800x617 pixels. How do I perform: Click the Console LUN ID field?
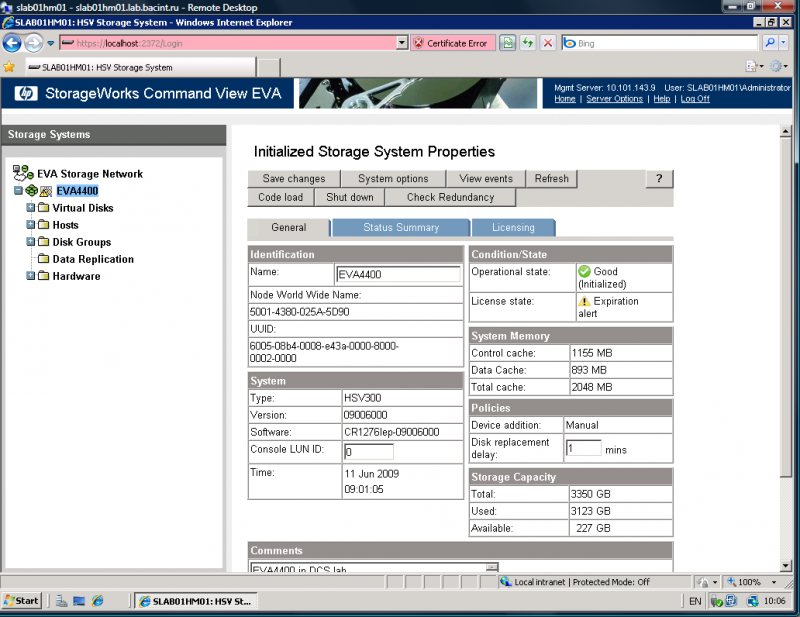(368, 452)
